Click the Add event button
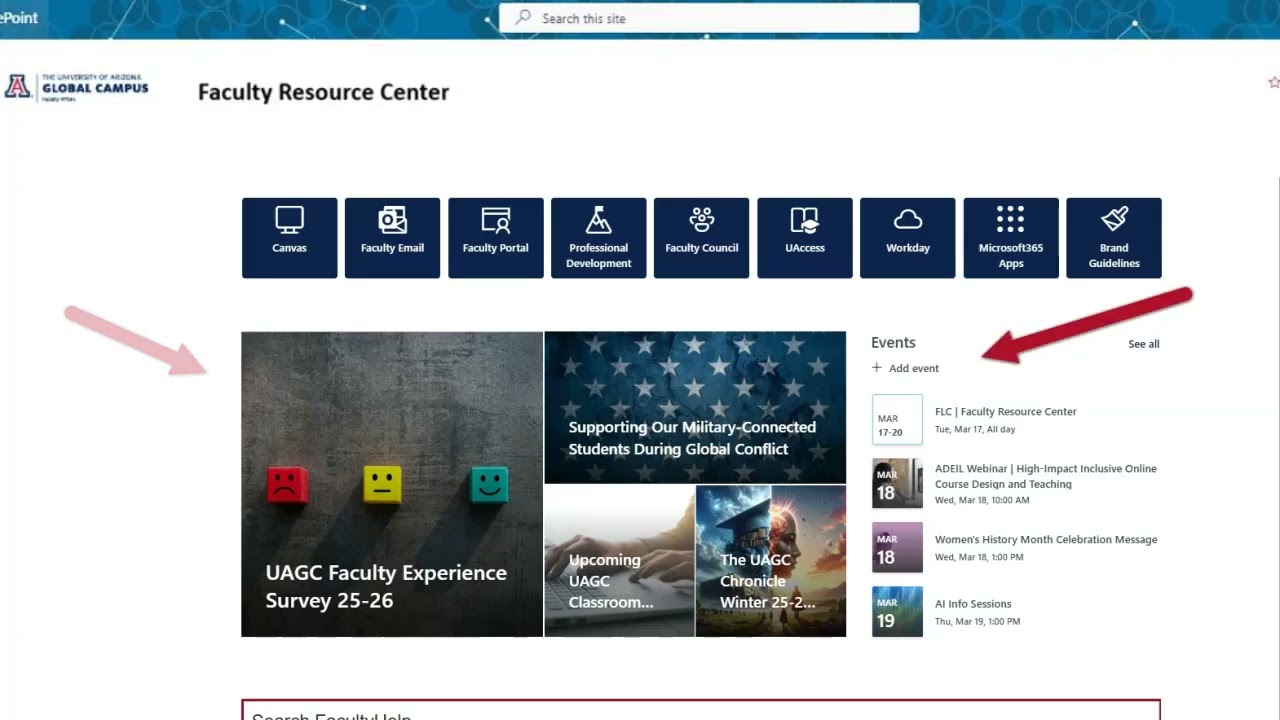Viewport: 1280px width, 720px height. click(905, 368)
